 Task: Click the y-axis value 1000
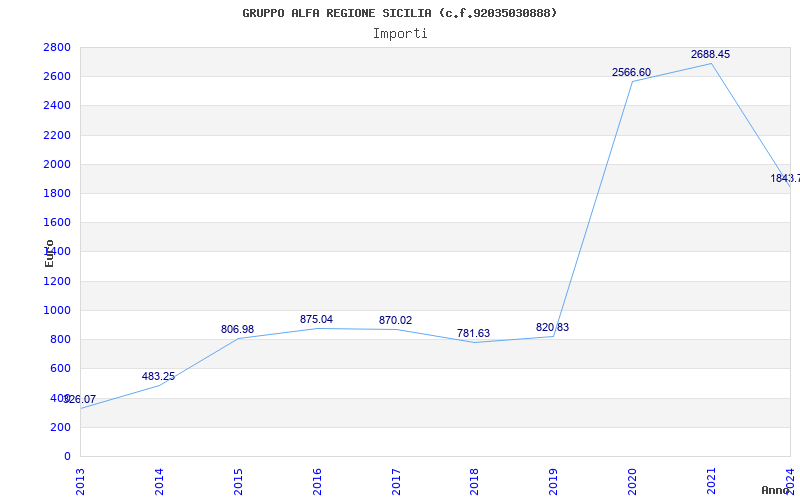(57, 310)
